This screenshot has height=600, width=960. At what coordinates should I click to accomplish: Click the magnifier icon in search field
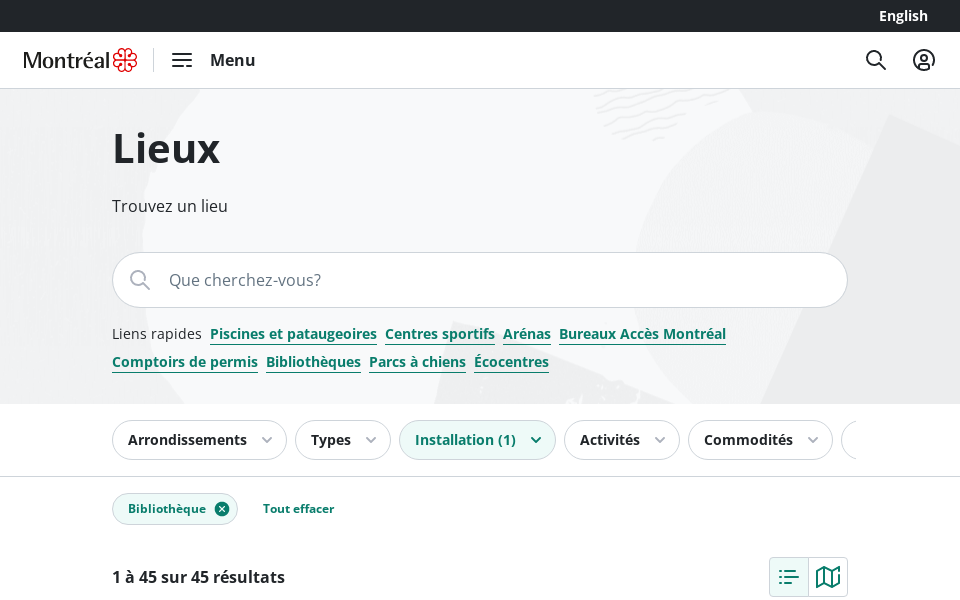(140, 280)
